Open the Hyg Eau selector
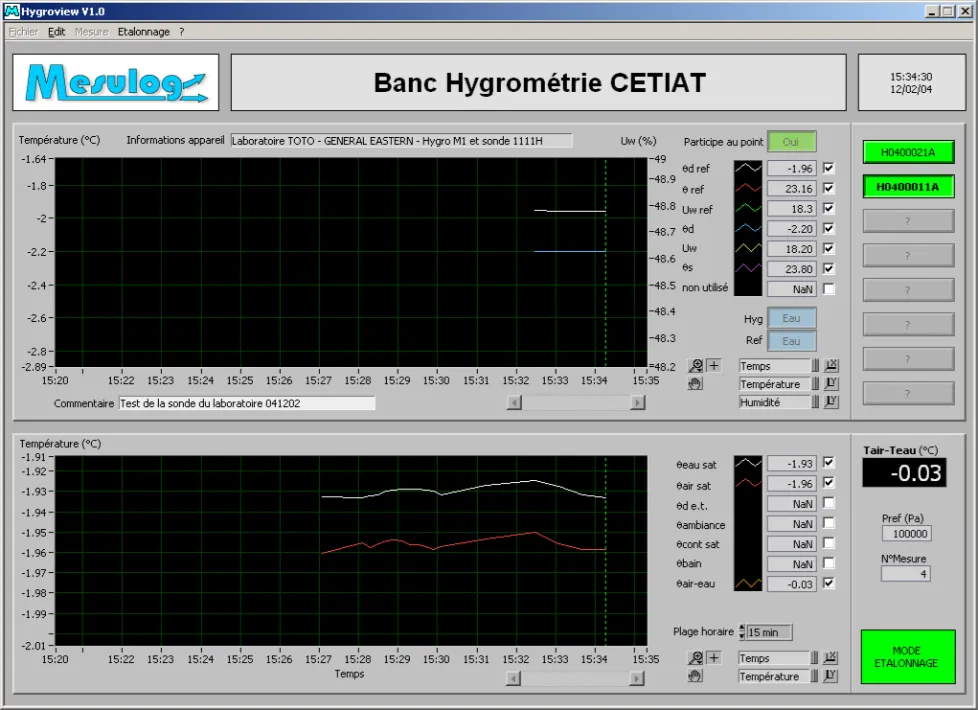This screenshot has height=710, width=978. pyautogui.click(x=792, y=318)
